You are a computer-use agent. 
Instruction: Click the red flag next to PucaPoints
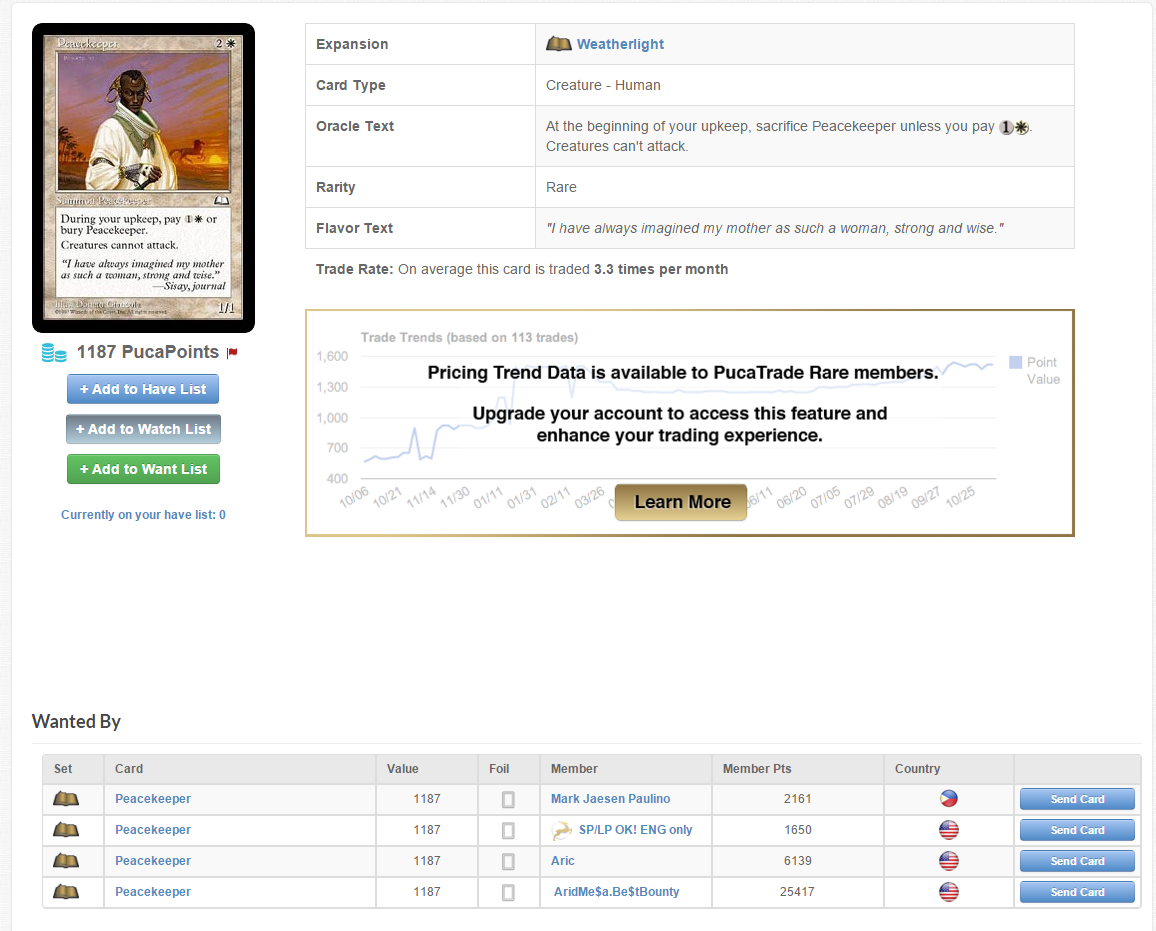click(232, 353)
